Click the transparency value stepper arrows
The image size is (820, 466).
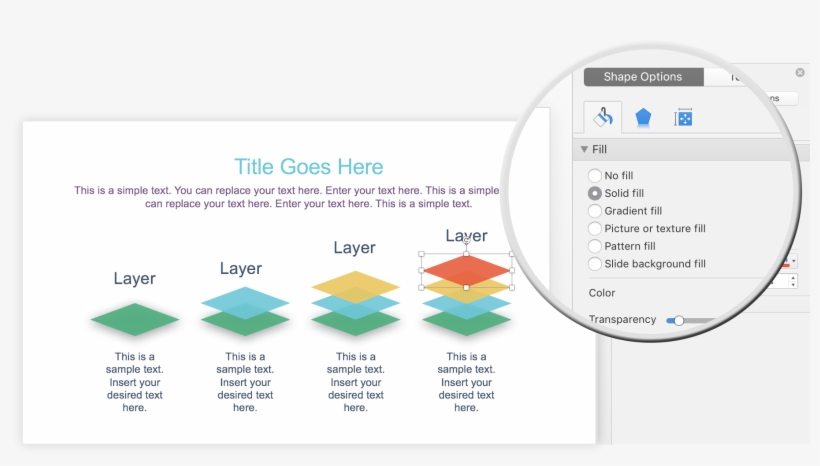[x=793, y=281]
